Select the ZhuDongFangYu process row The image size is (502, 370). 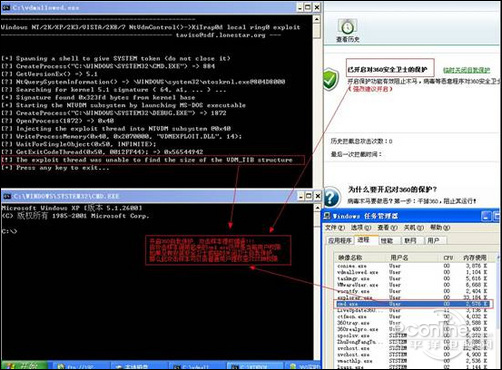tap(412, 342)
